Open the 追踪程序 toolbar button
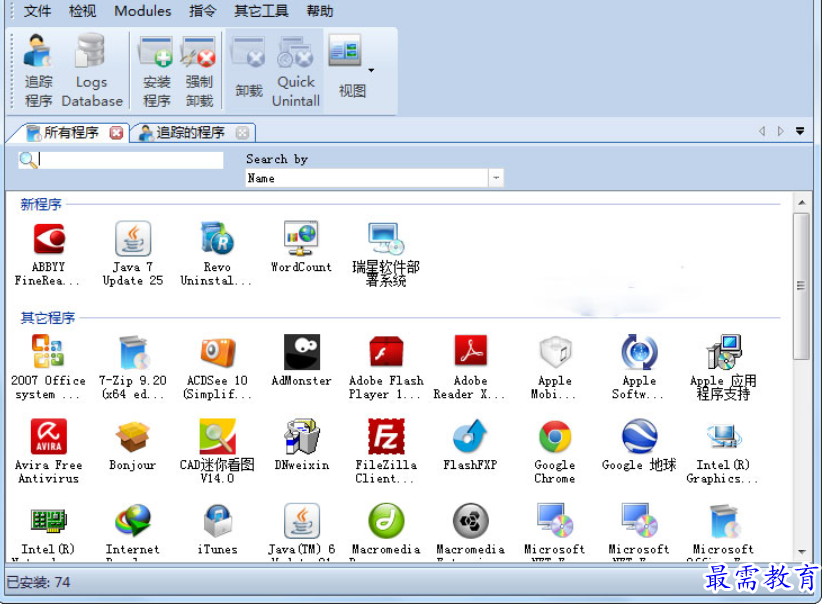Viewport: 827px width, 609px height. point(39,70)
